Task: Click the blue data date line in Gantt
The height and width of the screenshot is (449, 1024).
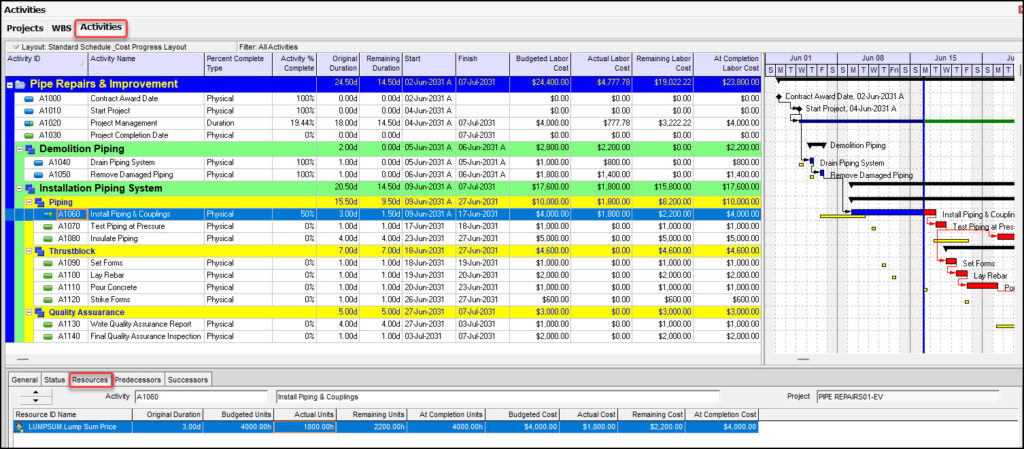Action: [923, 215]
